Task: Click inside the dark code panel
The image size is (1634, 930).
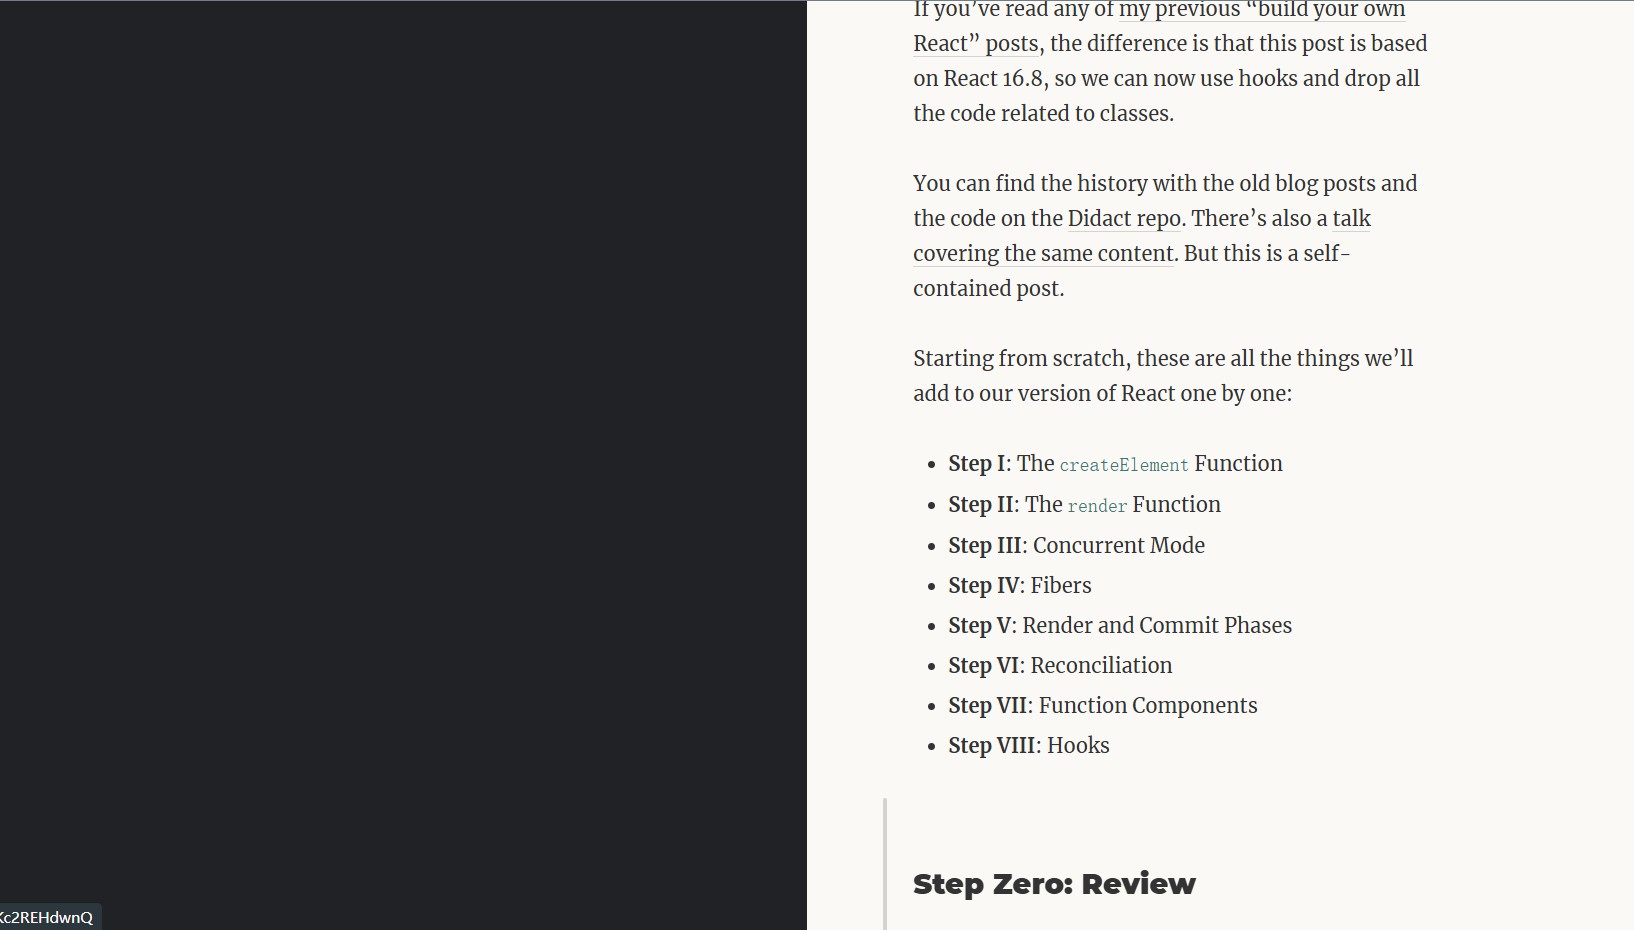Action: pyautogui.click(x=403, y=450)
